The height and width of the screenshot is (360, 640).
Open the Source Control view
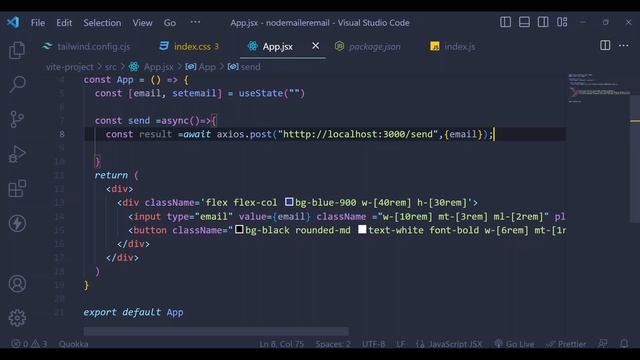point(17,119)
